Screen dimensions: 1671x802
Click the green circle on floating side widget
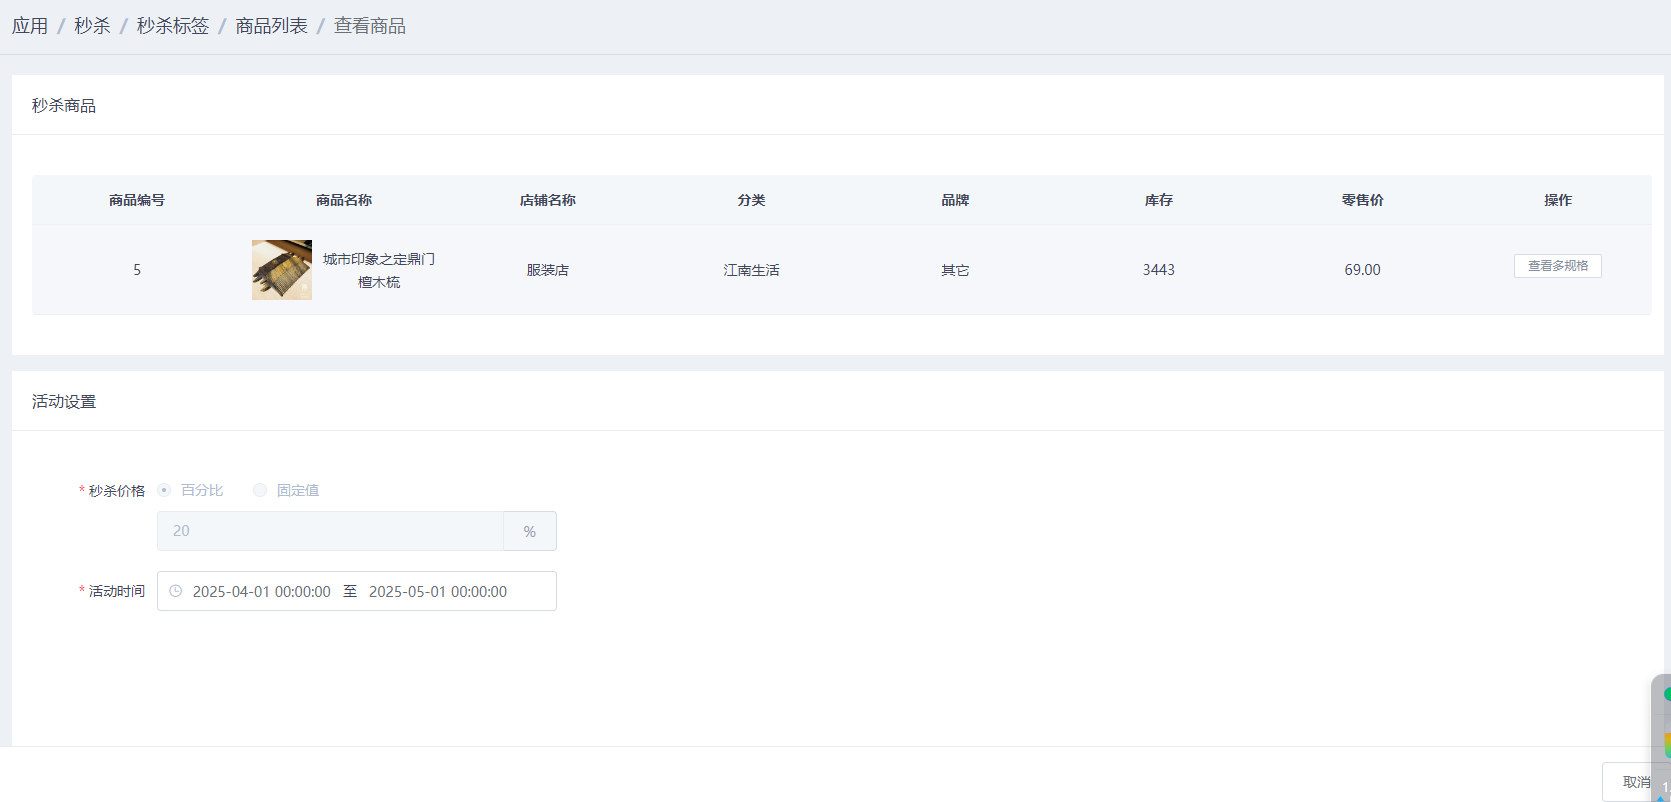[1666, 694]
